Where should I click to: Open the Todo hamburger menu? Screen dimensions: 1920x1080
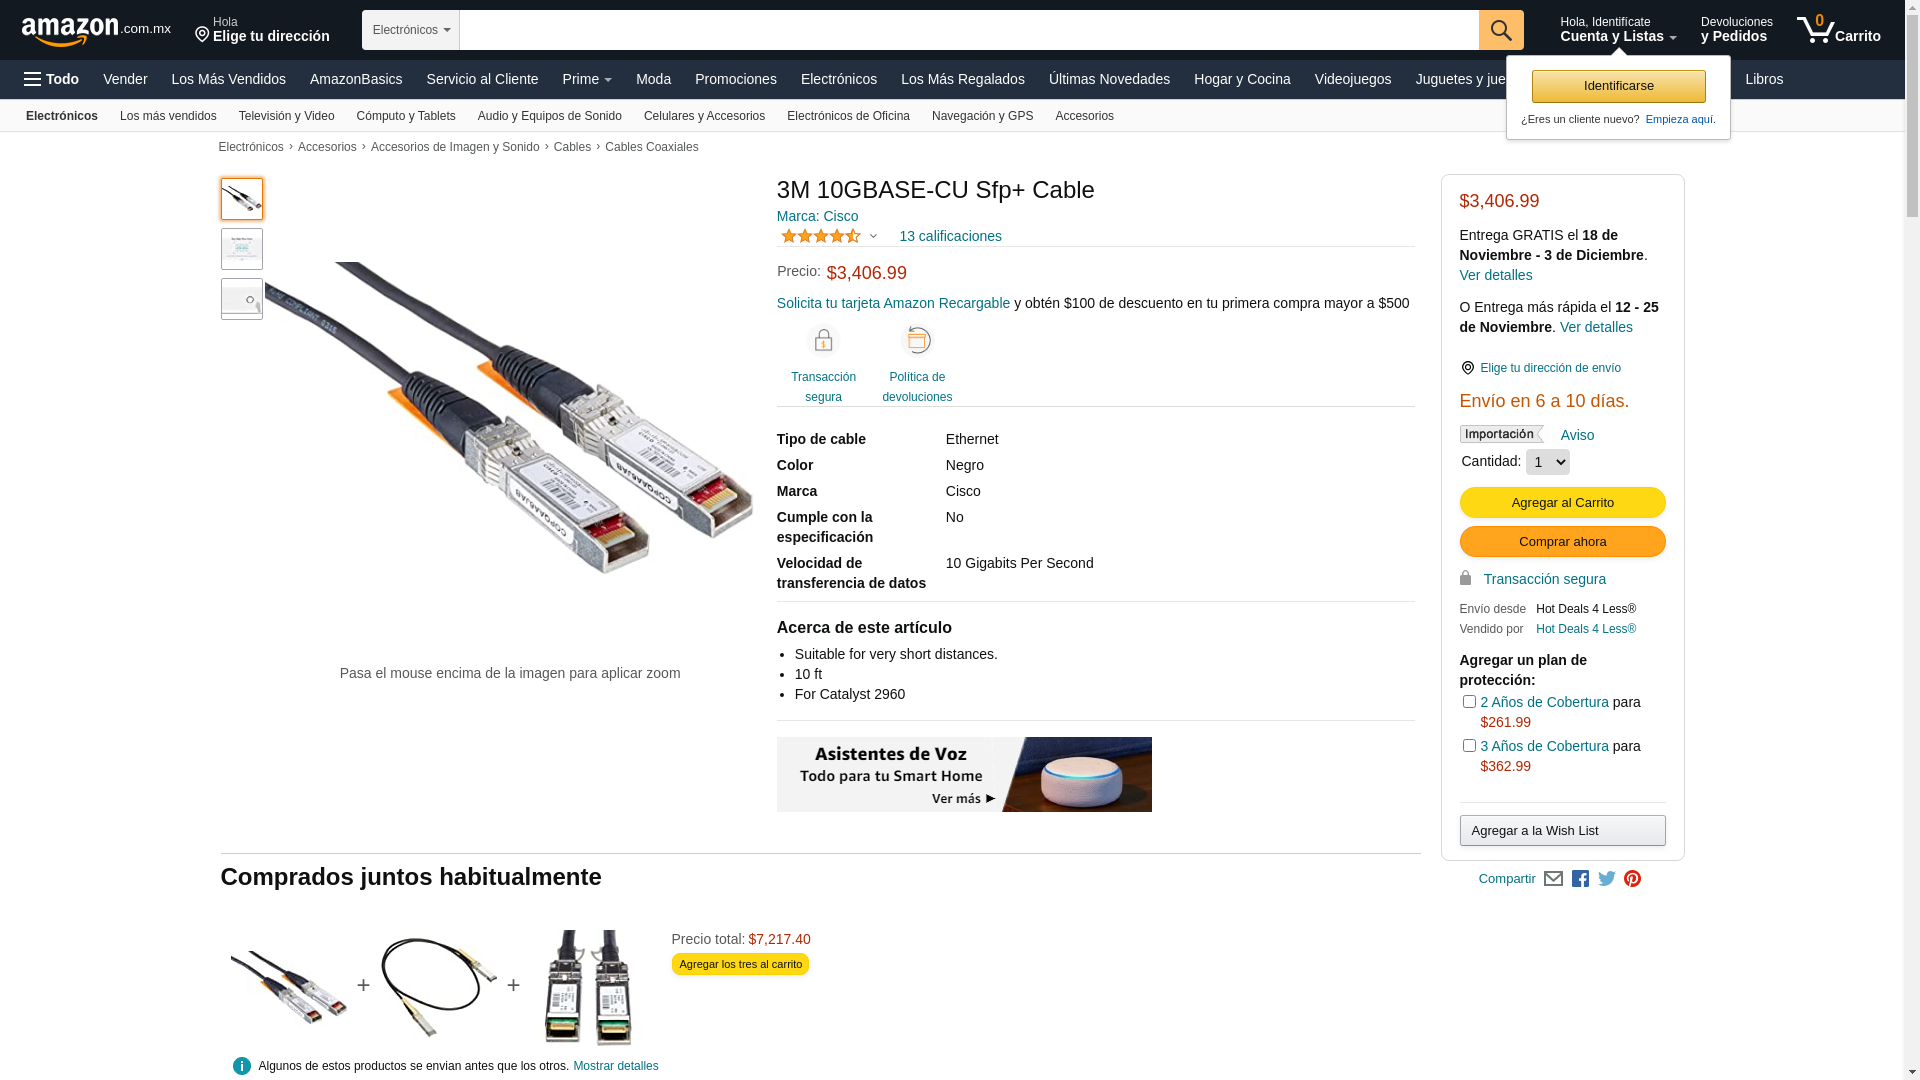tap(52, 79)
